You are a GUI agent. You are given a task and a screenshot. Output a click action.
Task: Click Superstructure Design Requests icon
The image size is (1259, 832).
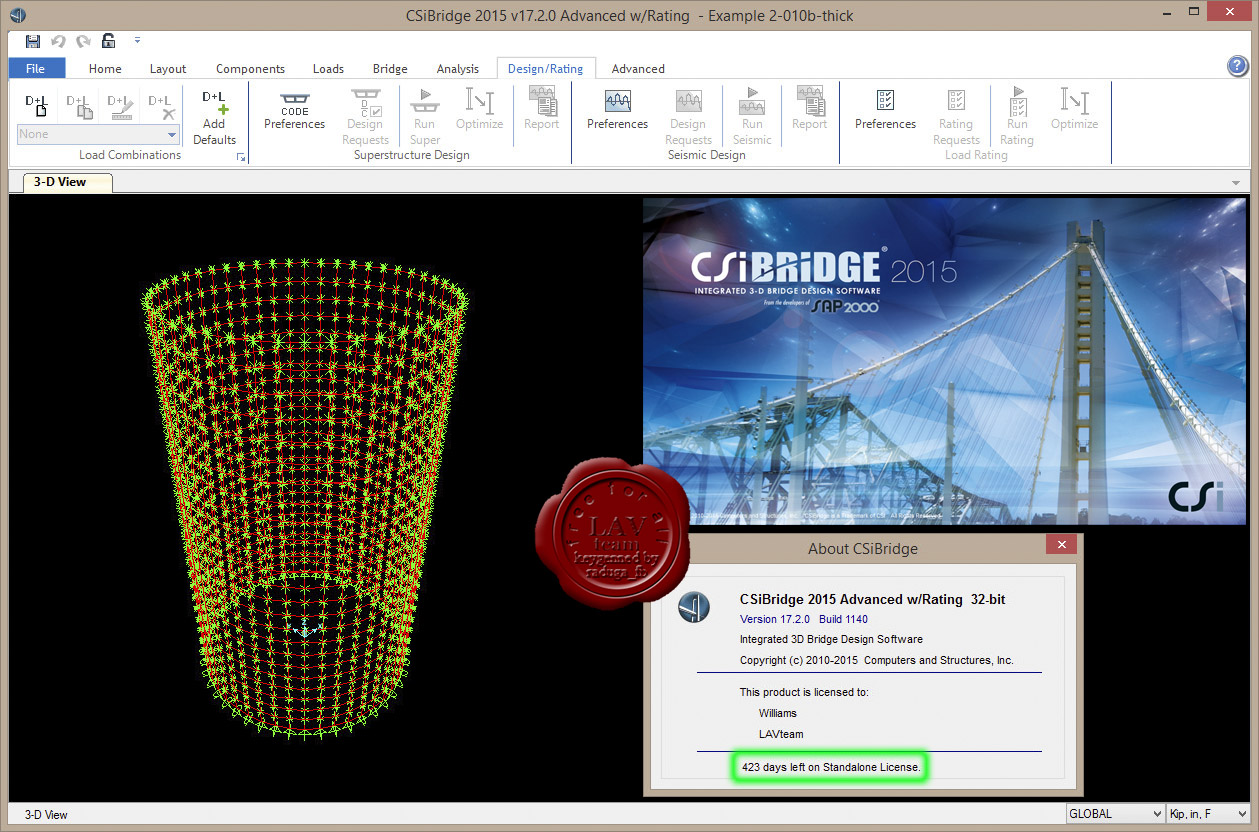pyautogui.click(x=365, y=117)
